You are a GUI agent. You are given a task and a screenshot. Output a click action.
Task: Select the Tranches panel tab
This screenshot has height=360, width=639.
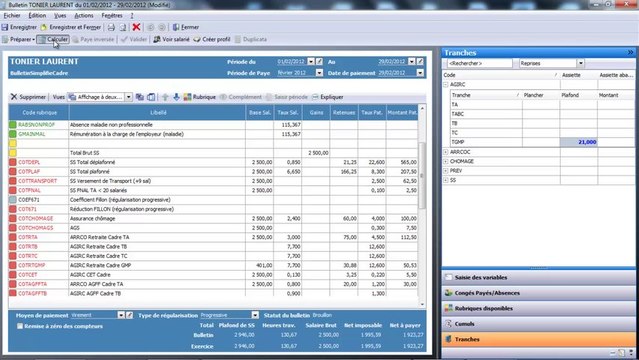coord(538,340)
